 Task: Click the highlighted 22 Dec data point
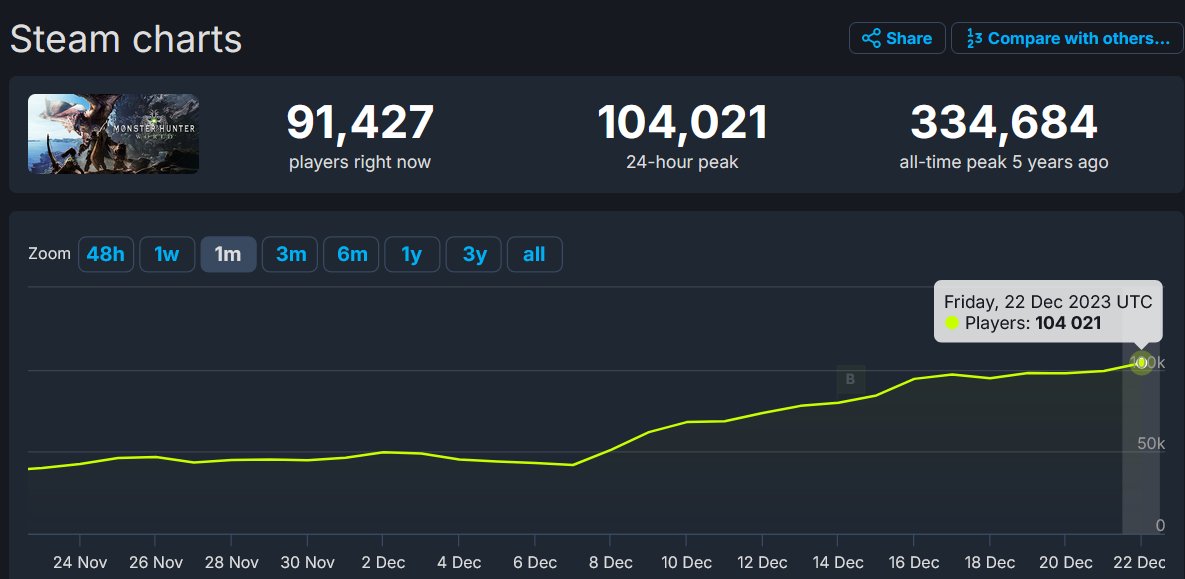[x=1141, y=363]
